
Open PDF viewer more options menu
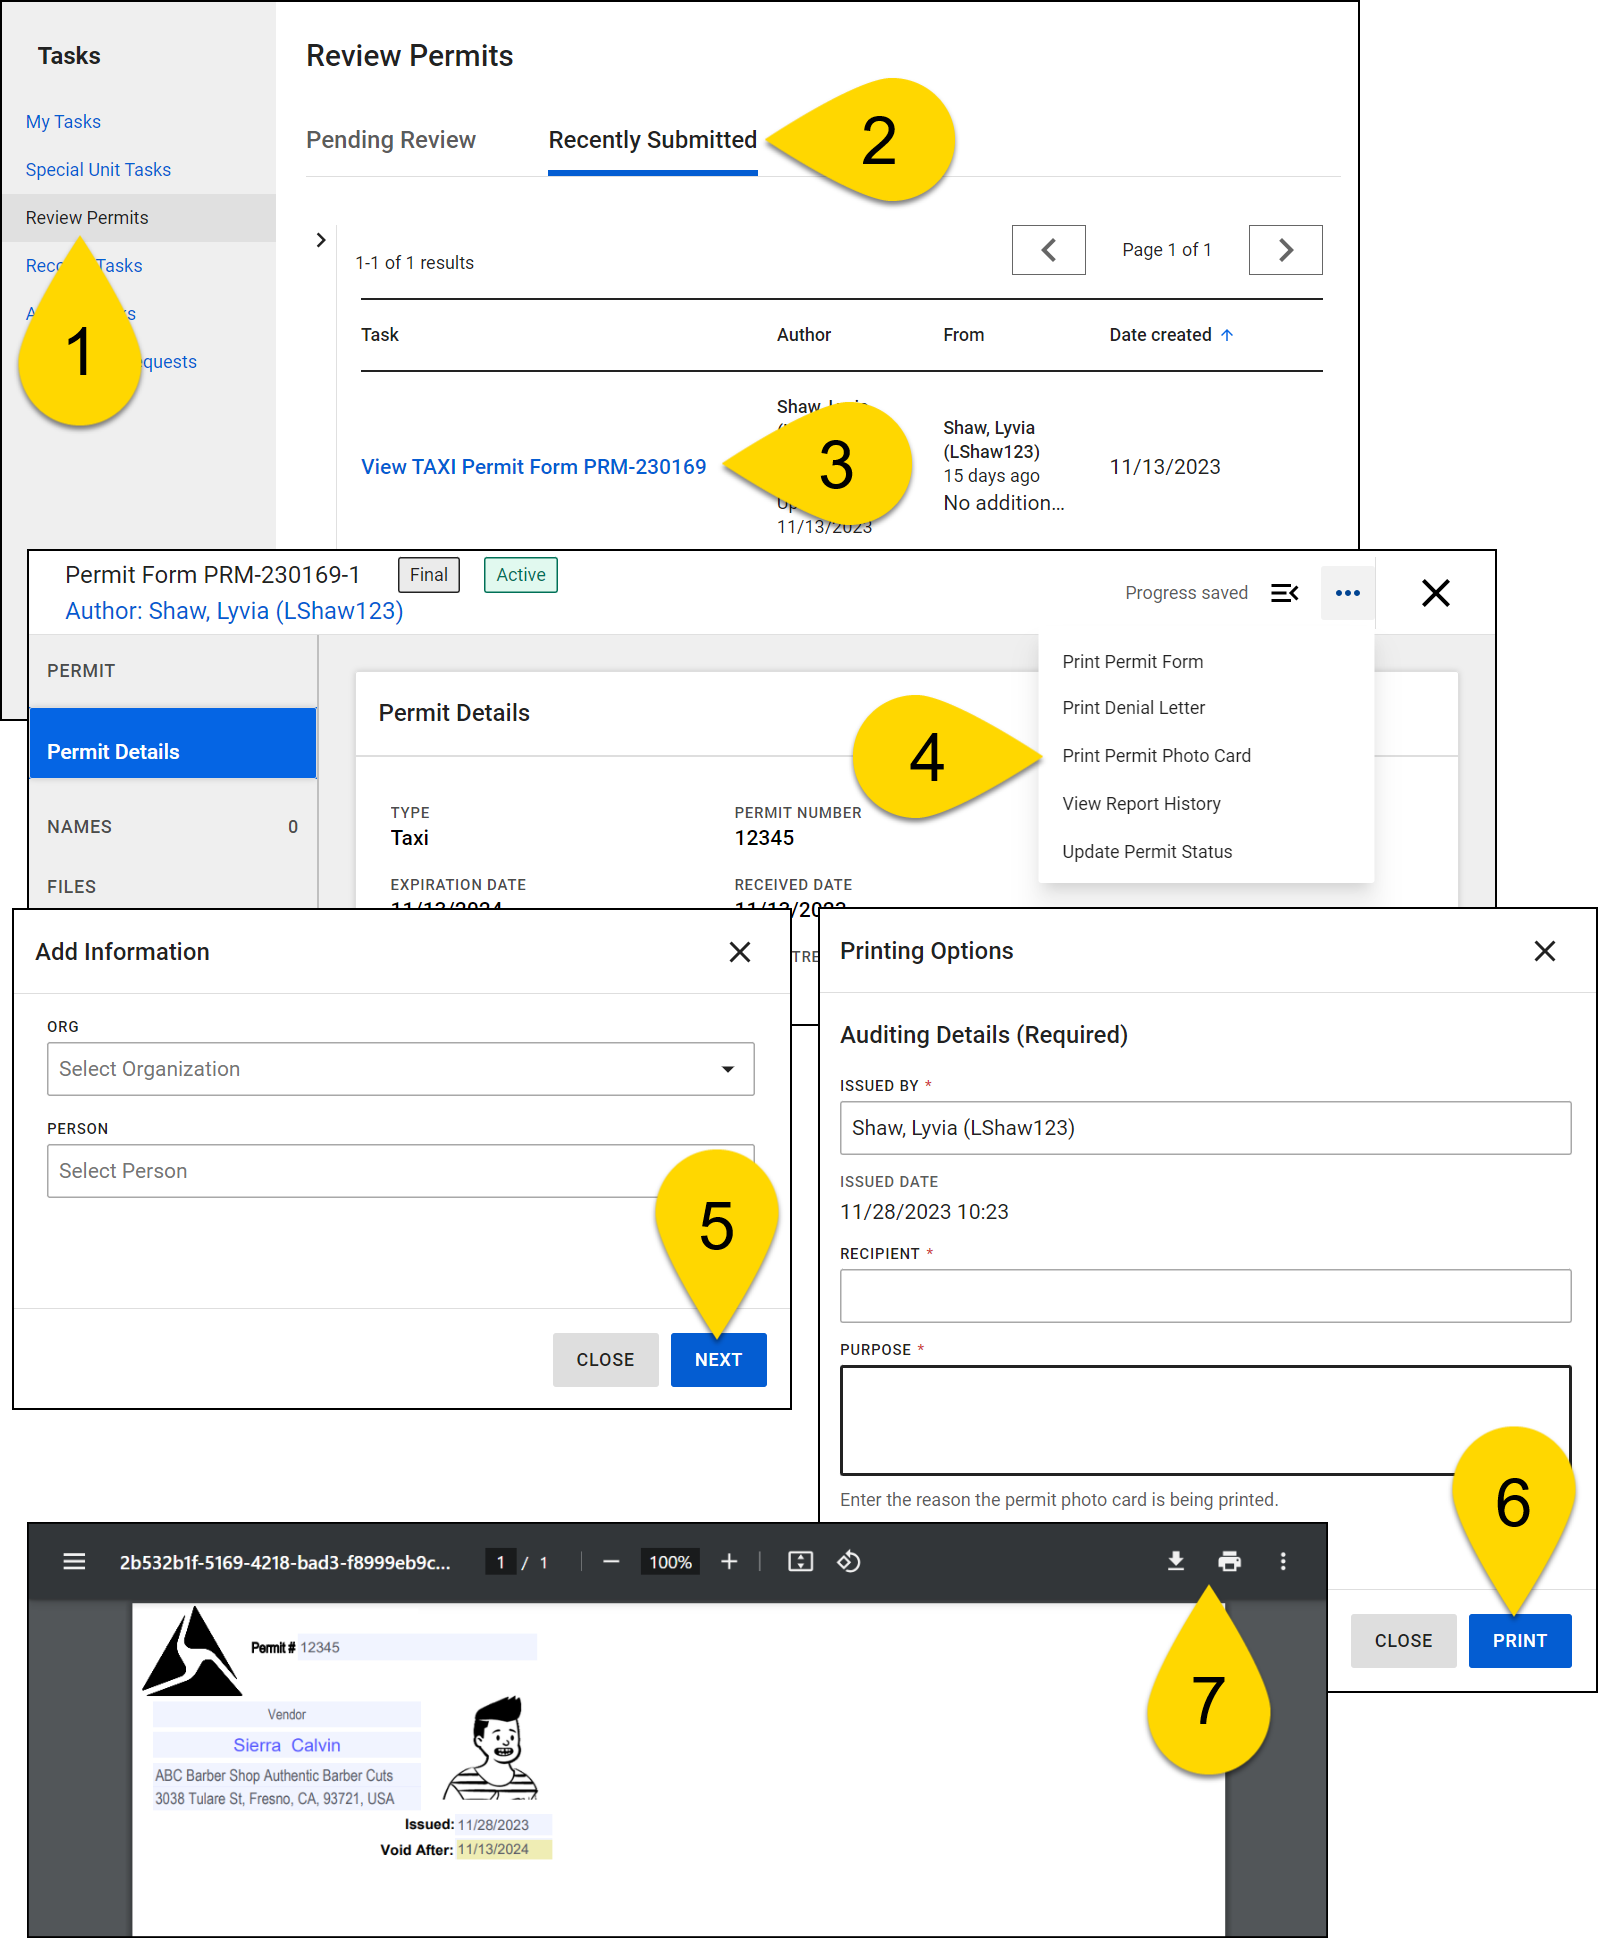click(x=1283, y=1561)
